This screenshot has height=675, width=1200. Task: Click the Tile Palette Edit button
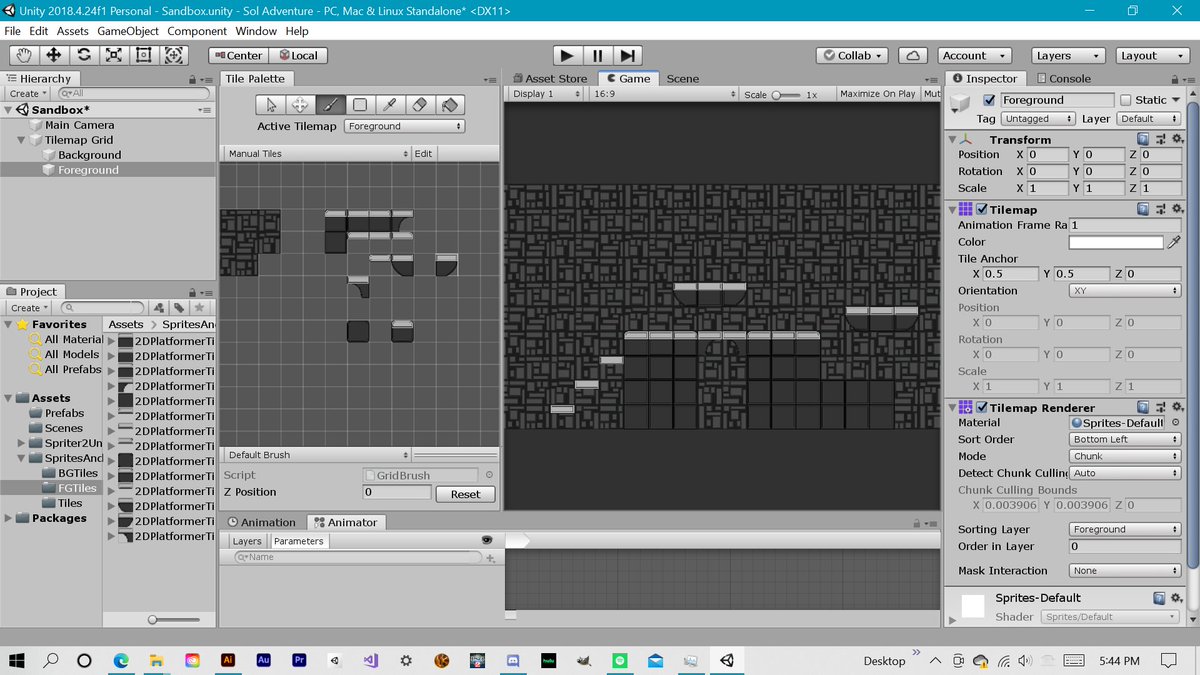pyautogui.click(x=424, y=154)
